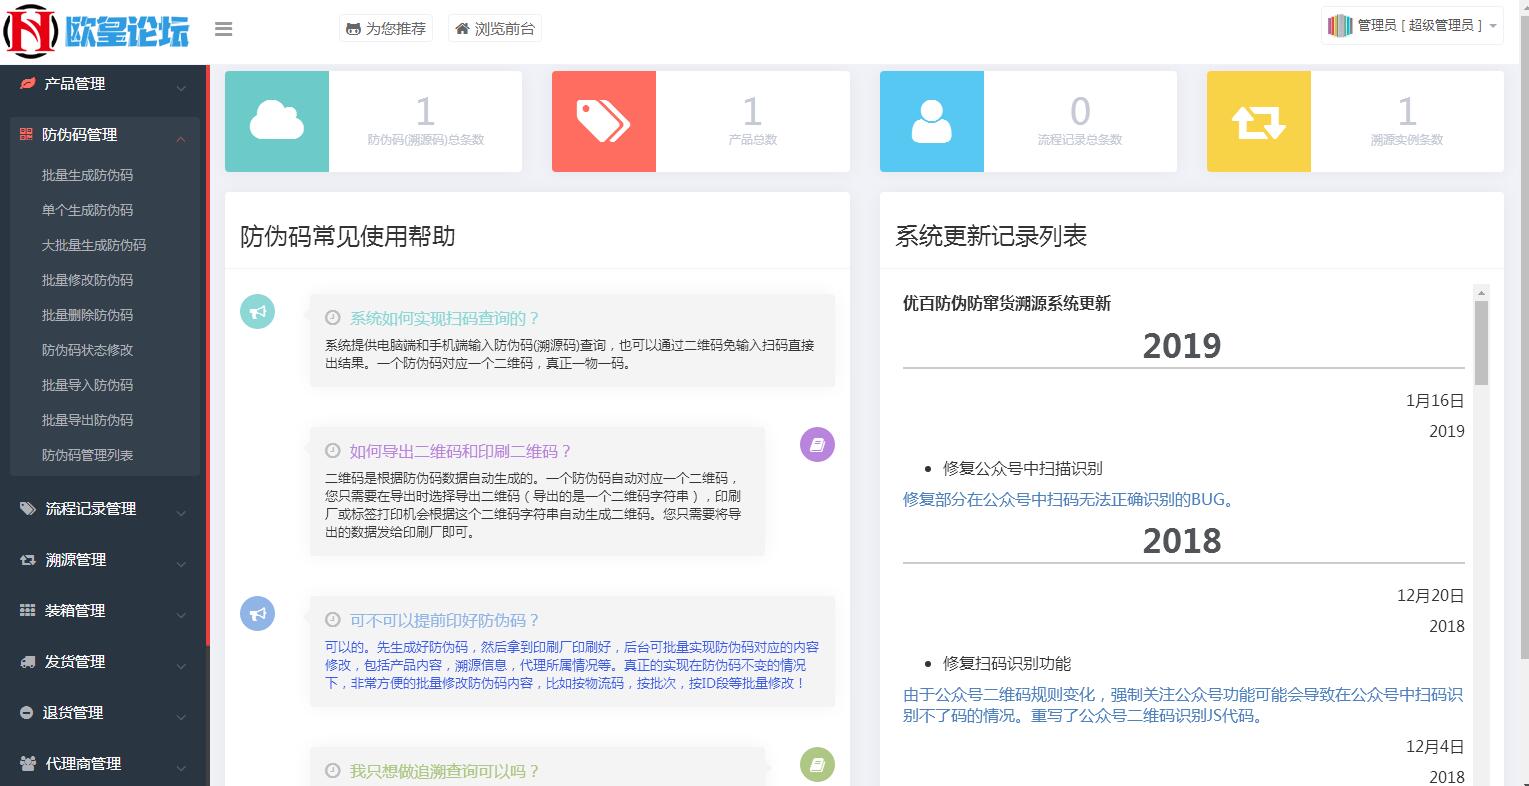The width and height of the screenshot is (1529, 786).
Task: Click the teal megaphone icon beside first help item
Action: 257,311
